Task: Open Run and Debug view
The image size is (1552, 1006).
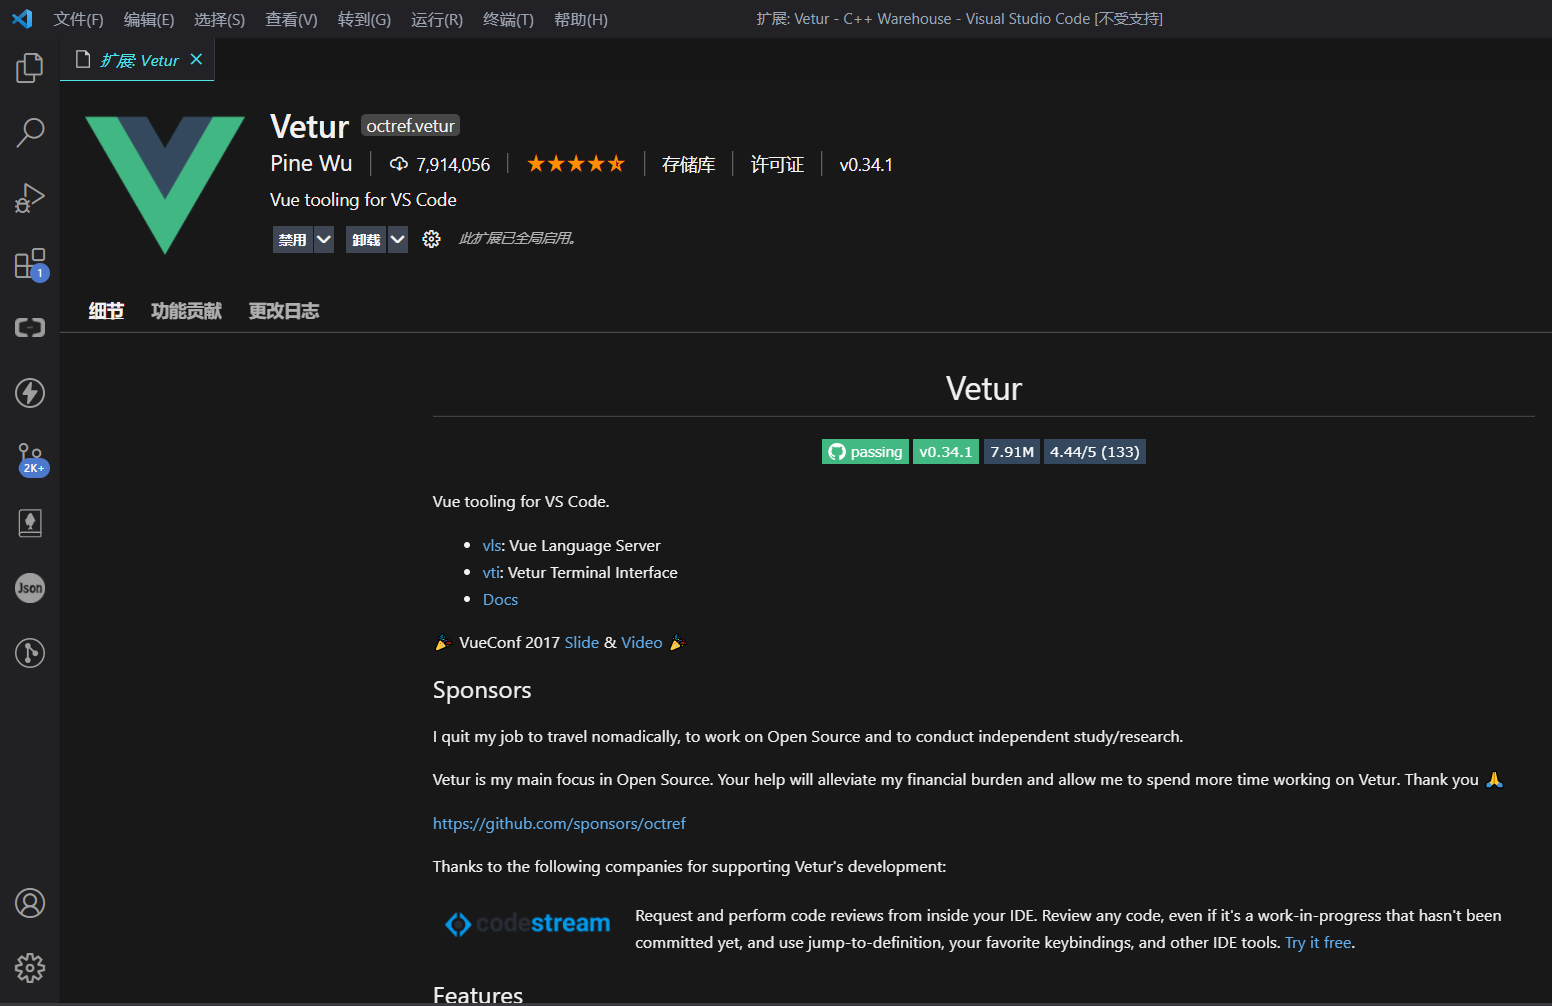Action: coord(30,198)
